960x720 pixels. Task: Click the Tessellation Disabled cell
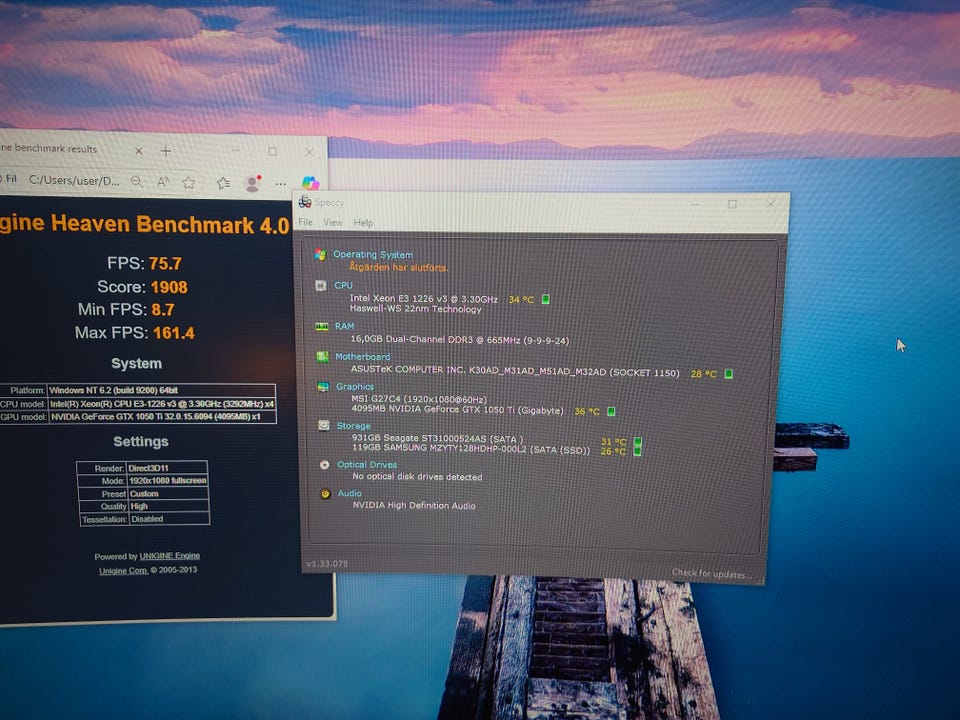tap(169, 519)
